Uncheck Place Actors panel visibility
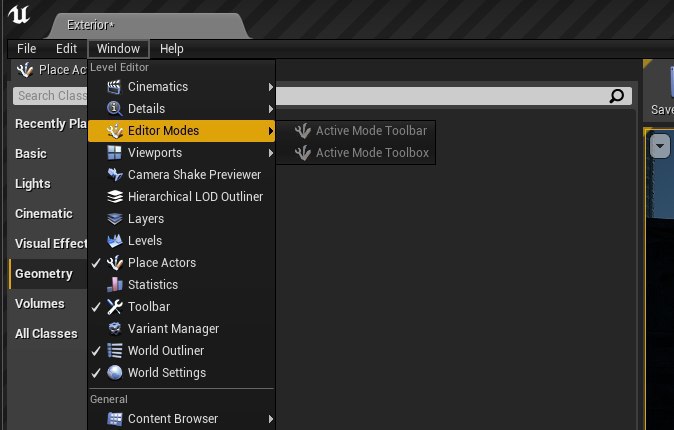The width and height of the screenshot is (674, 430). 96,263
